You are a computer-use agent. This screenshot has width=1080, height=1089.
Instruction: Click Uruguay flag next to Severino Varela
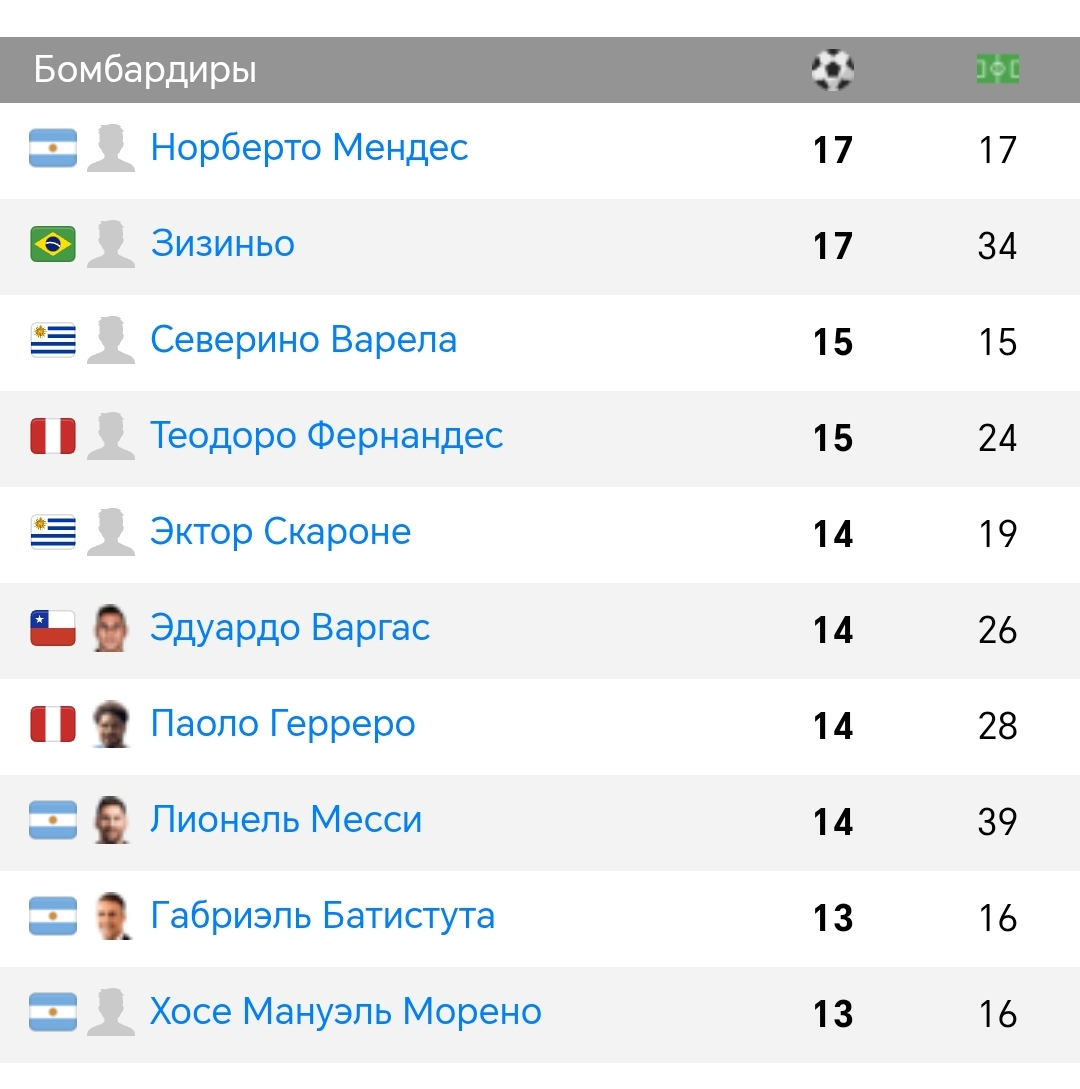pos(53,340)
